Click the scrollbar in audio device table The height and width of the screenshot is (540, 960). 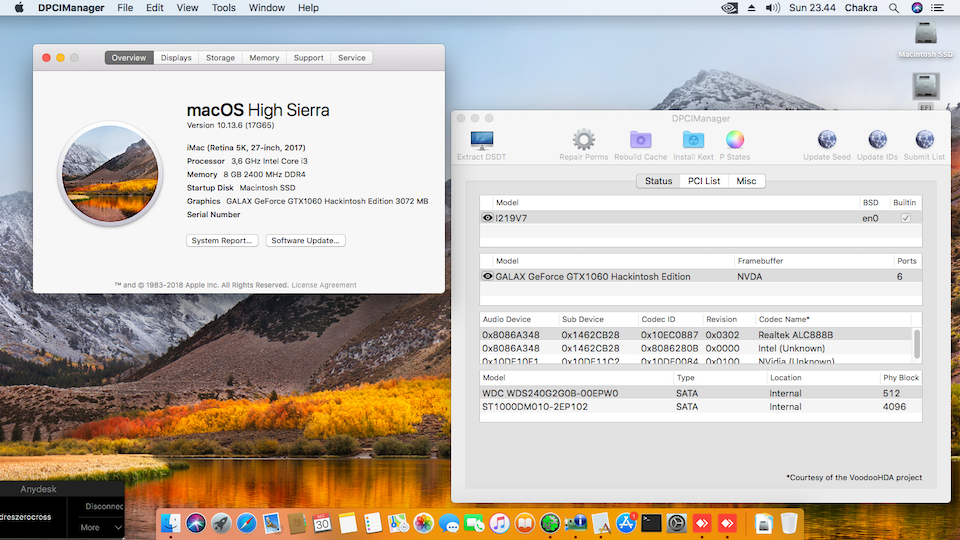click(917, 343)
